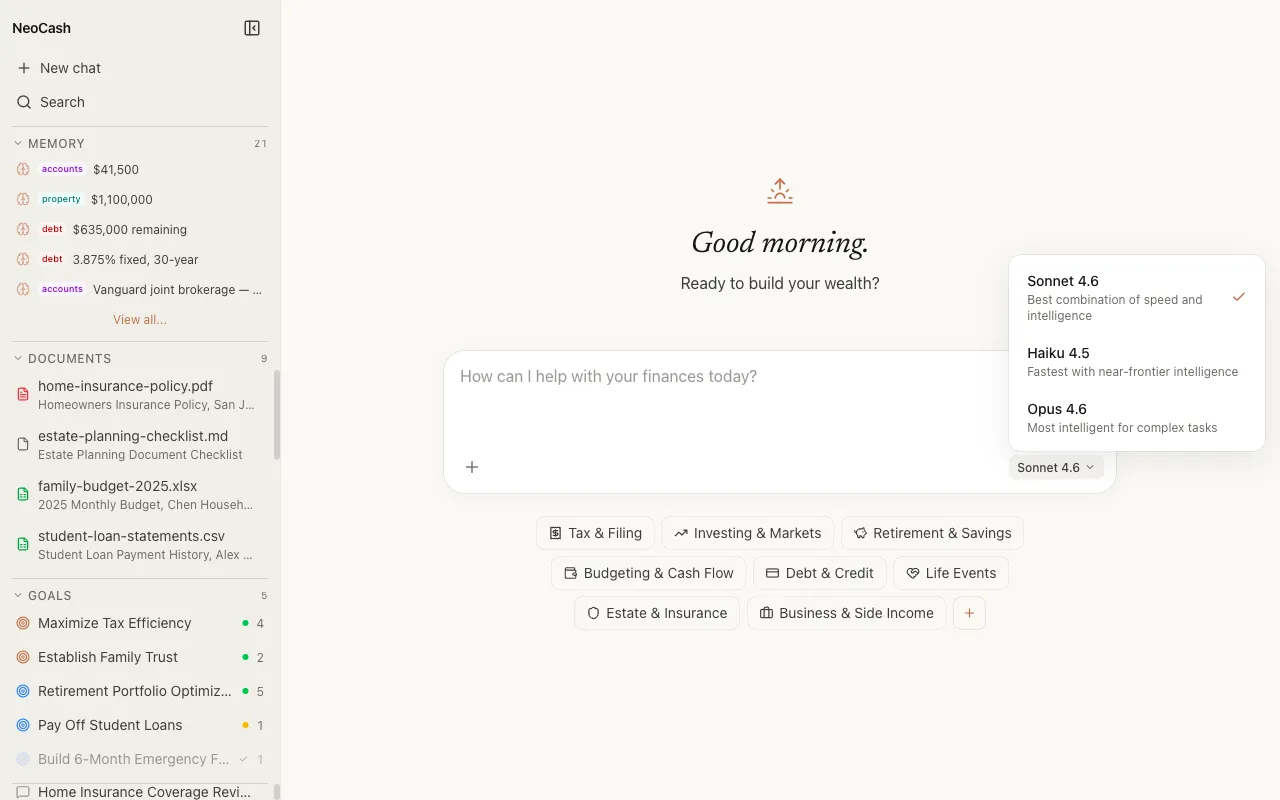Click the View all... memory link

click(140, 320)
